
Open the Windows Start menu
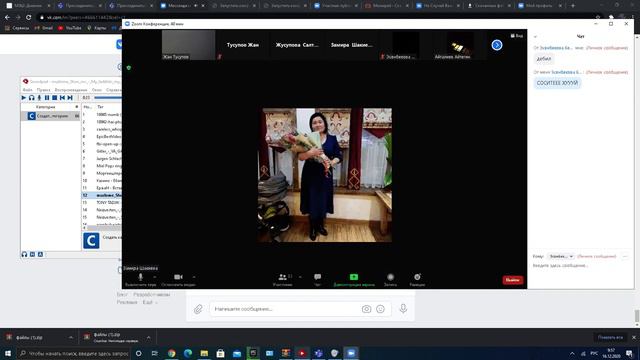coord(8,353)
